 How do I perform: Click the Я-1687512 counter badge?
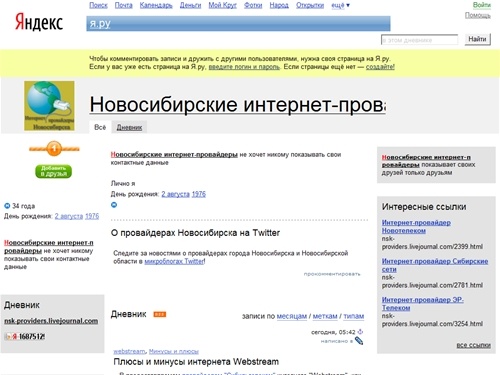pos(25,337)
